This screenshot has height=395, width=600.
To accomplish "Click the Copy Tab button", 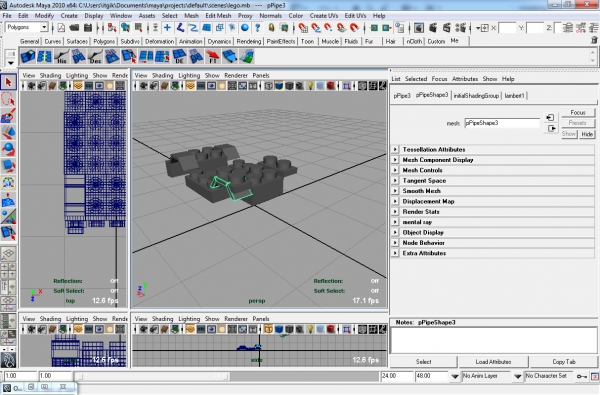I will point(564,362).
